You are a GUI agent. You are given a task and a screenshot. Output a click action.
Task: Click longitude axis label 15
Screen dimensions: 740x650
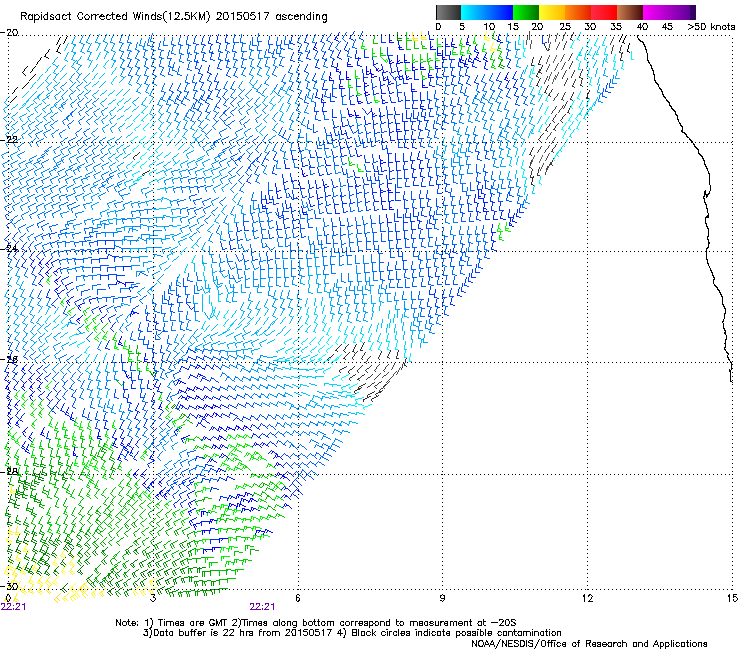pos(732,598)
